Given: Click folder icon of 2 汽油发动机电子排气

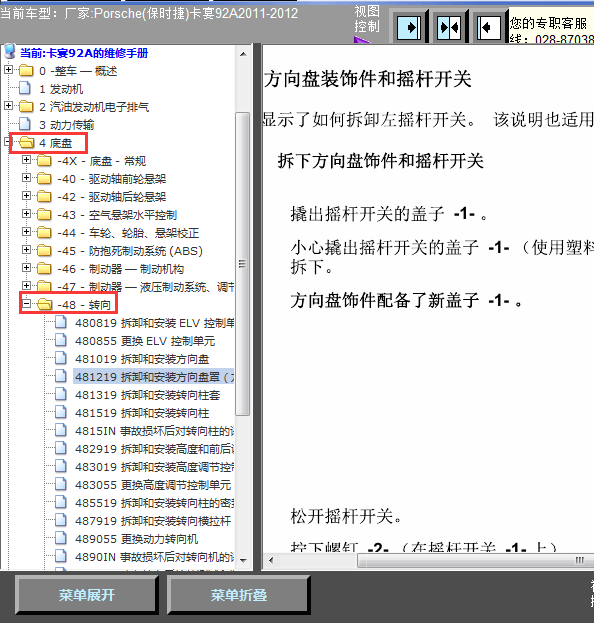Looking at the screenshot, I should tap(26, 107).
